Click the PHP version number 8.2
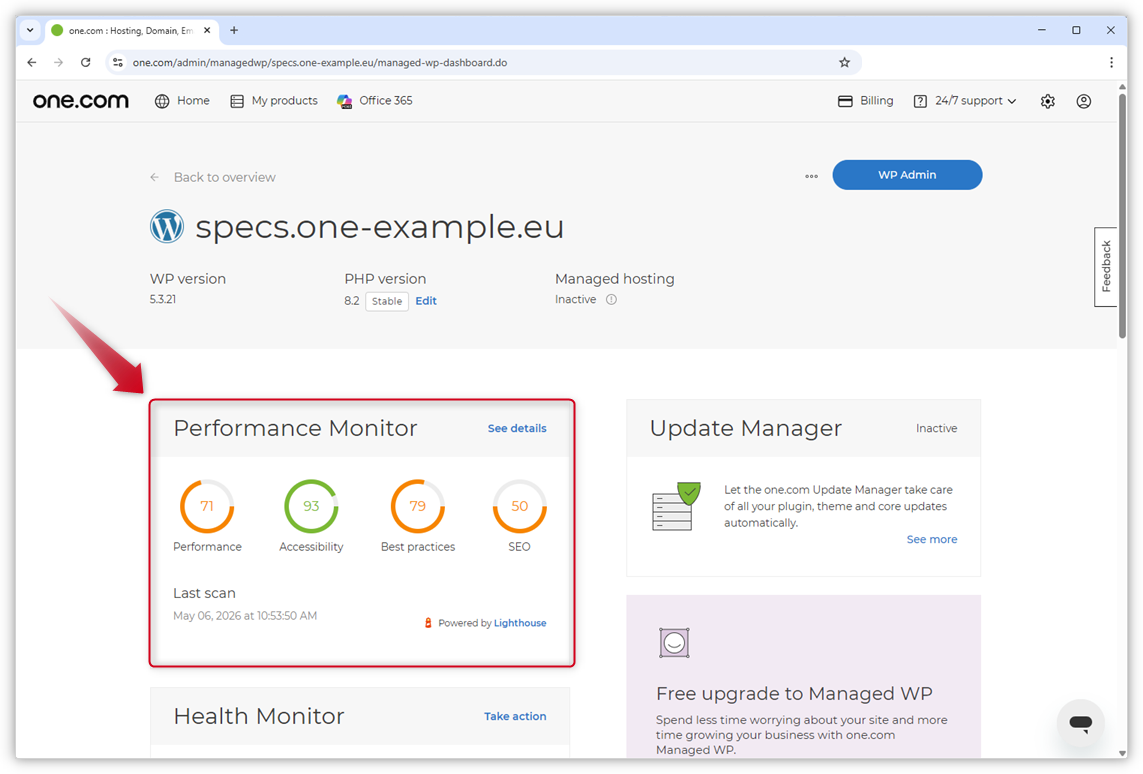Viewport: 1143px width, 774px height. [x=351, y=301]
